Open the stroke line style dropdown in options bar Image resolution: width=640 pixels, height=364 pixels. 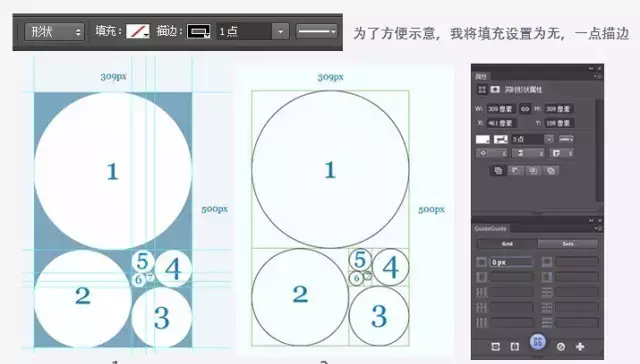click(317, 31)
